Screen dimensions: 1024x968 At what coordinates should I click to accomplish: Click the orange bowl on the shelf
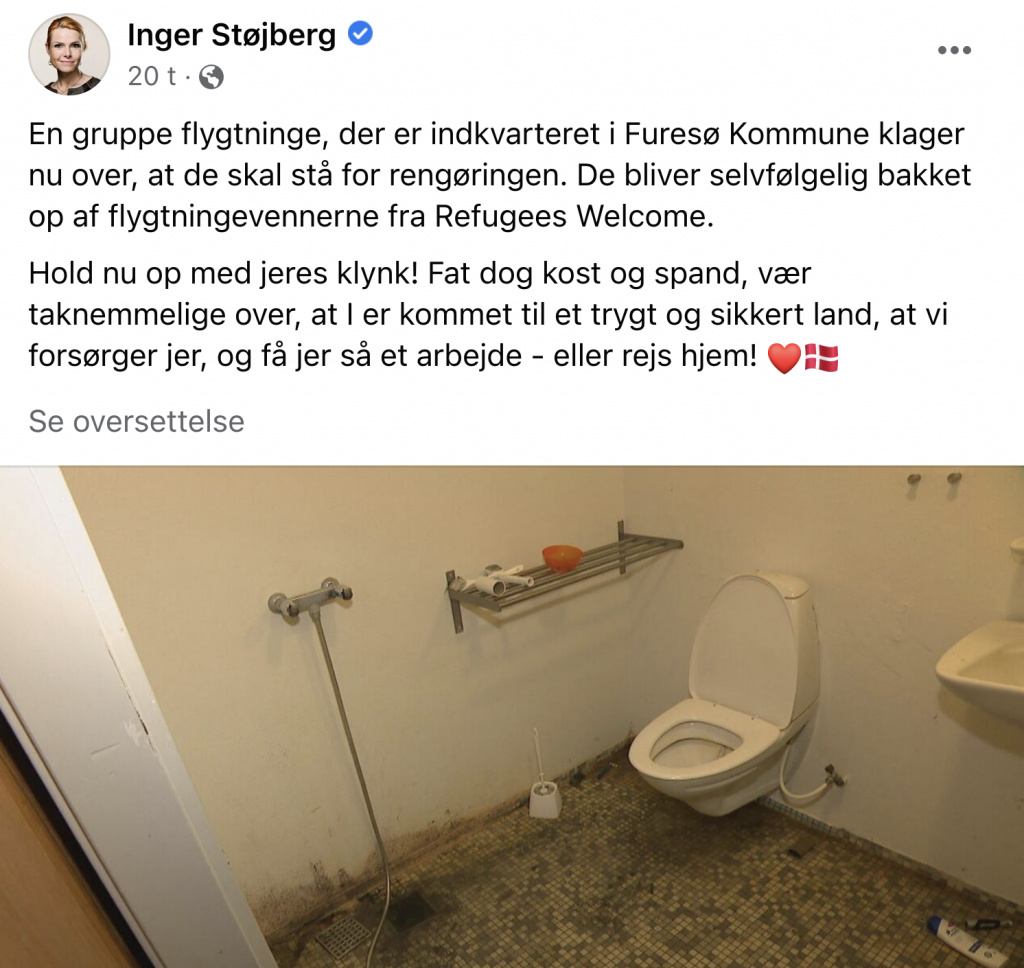point(562,558)
